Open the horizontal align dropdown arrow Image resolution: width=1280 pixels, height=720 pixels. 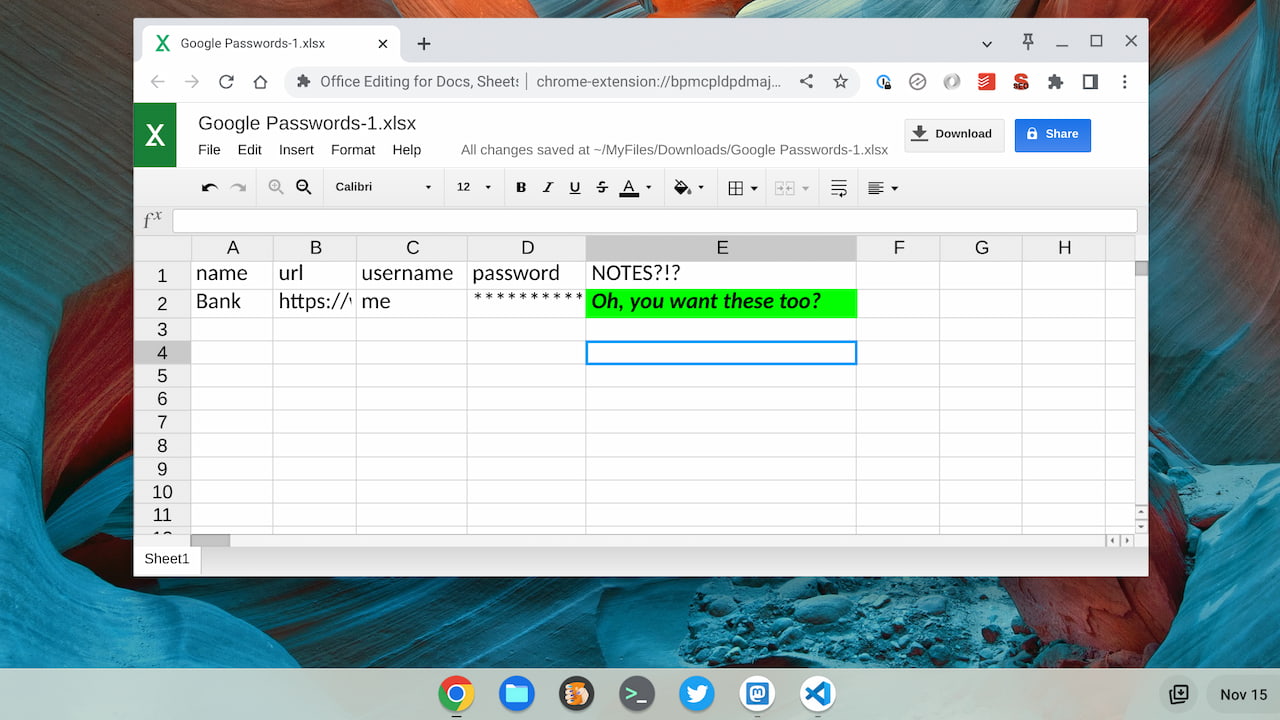[894, 188]
